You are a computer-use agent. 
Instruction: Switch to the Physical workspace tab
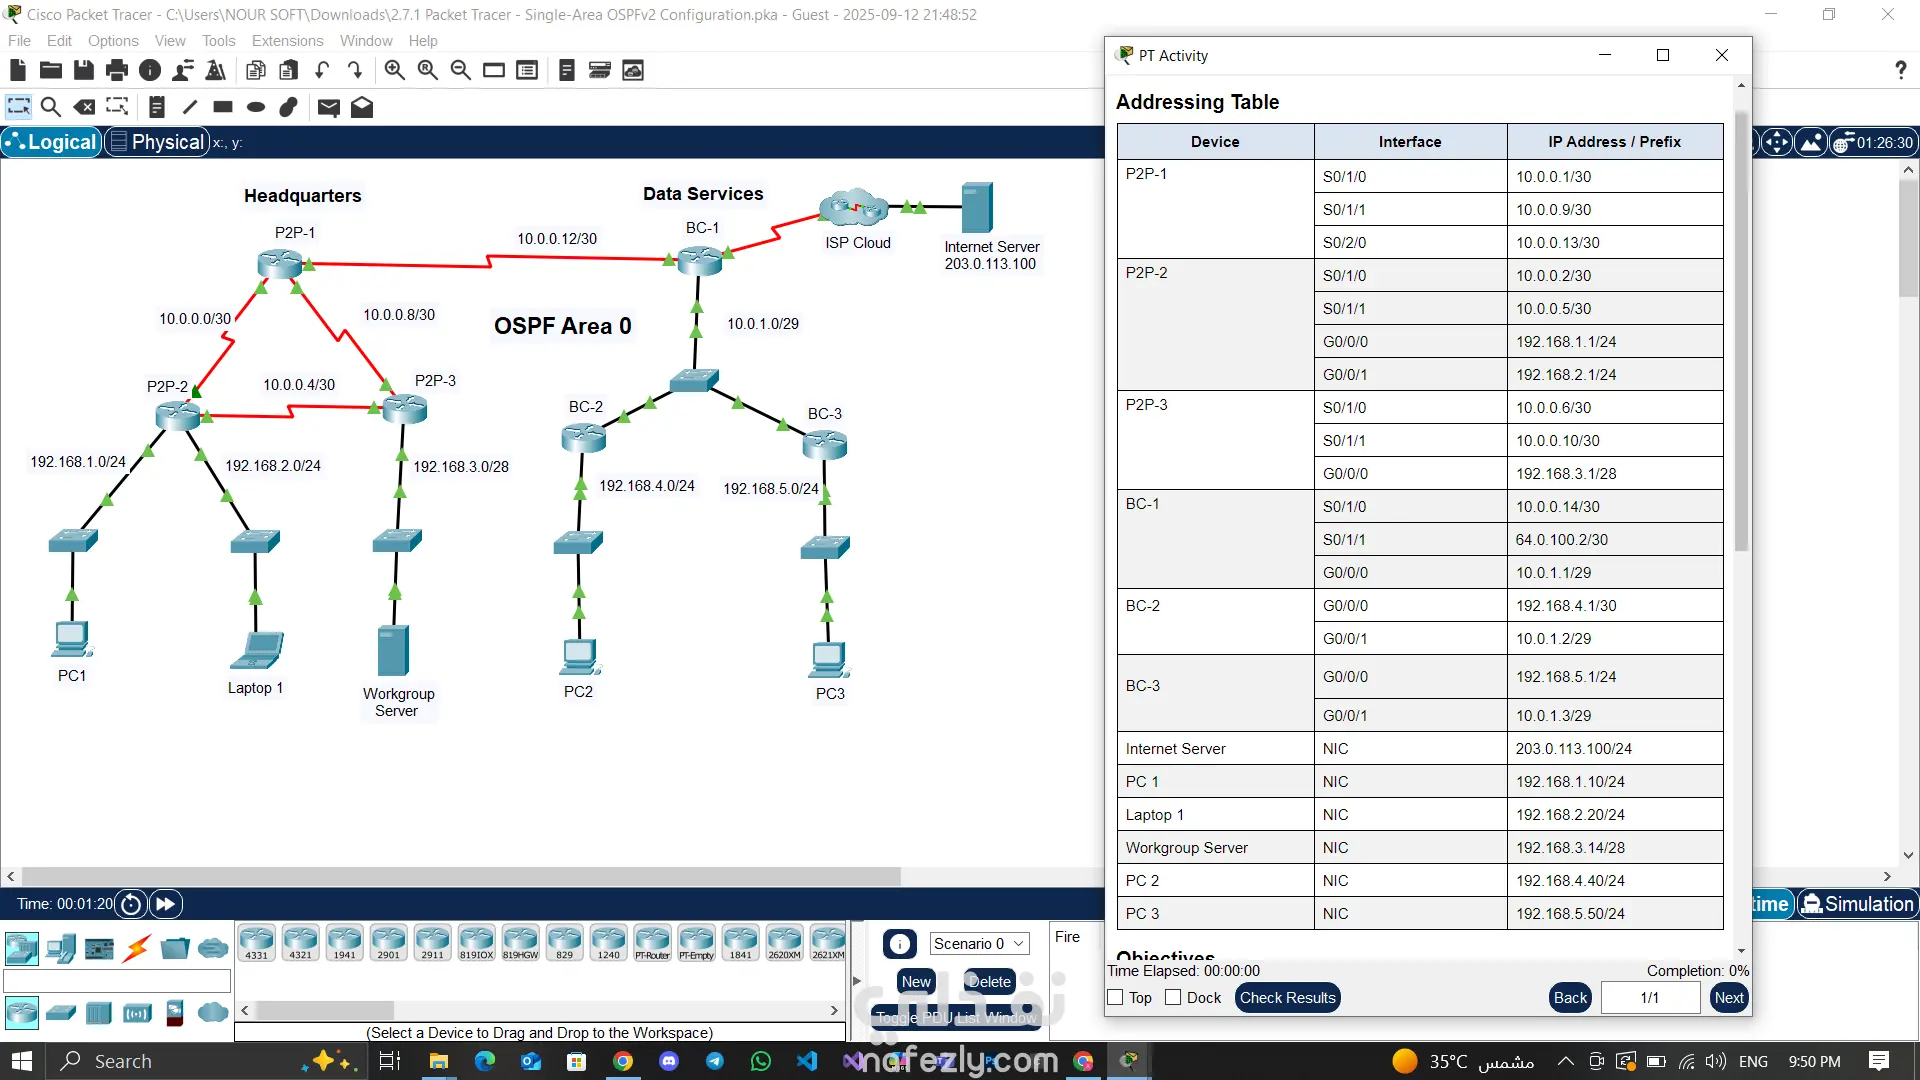(x=157, y=142)
